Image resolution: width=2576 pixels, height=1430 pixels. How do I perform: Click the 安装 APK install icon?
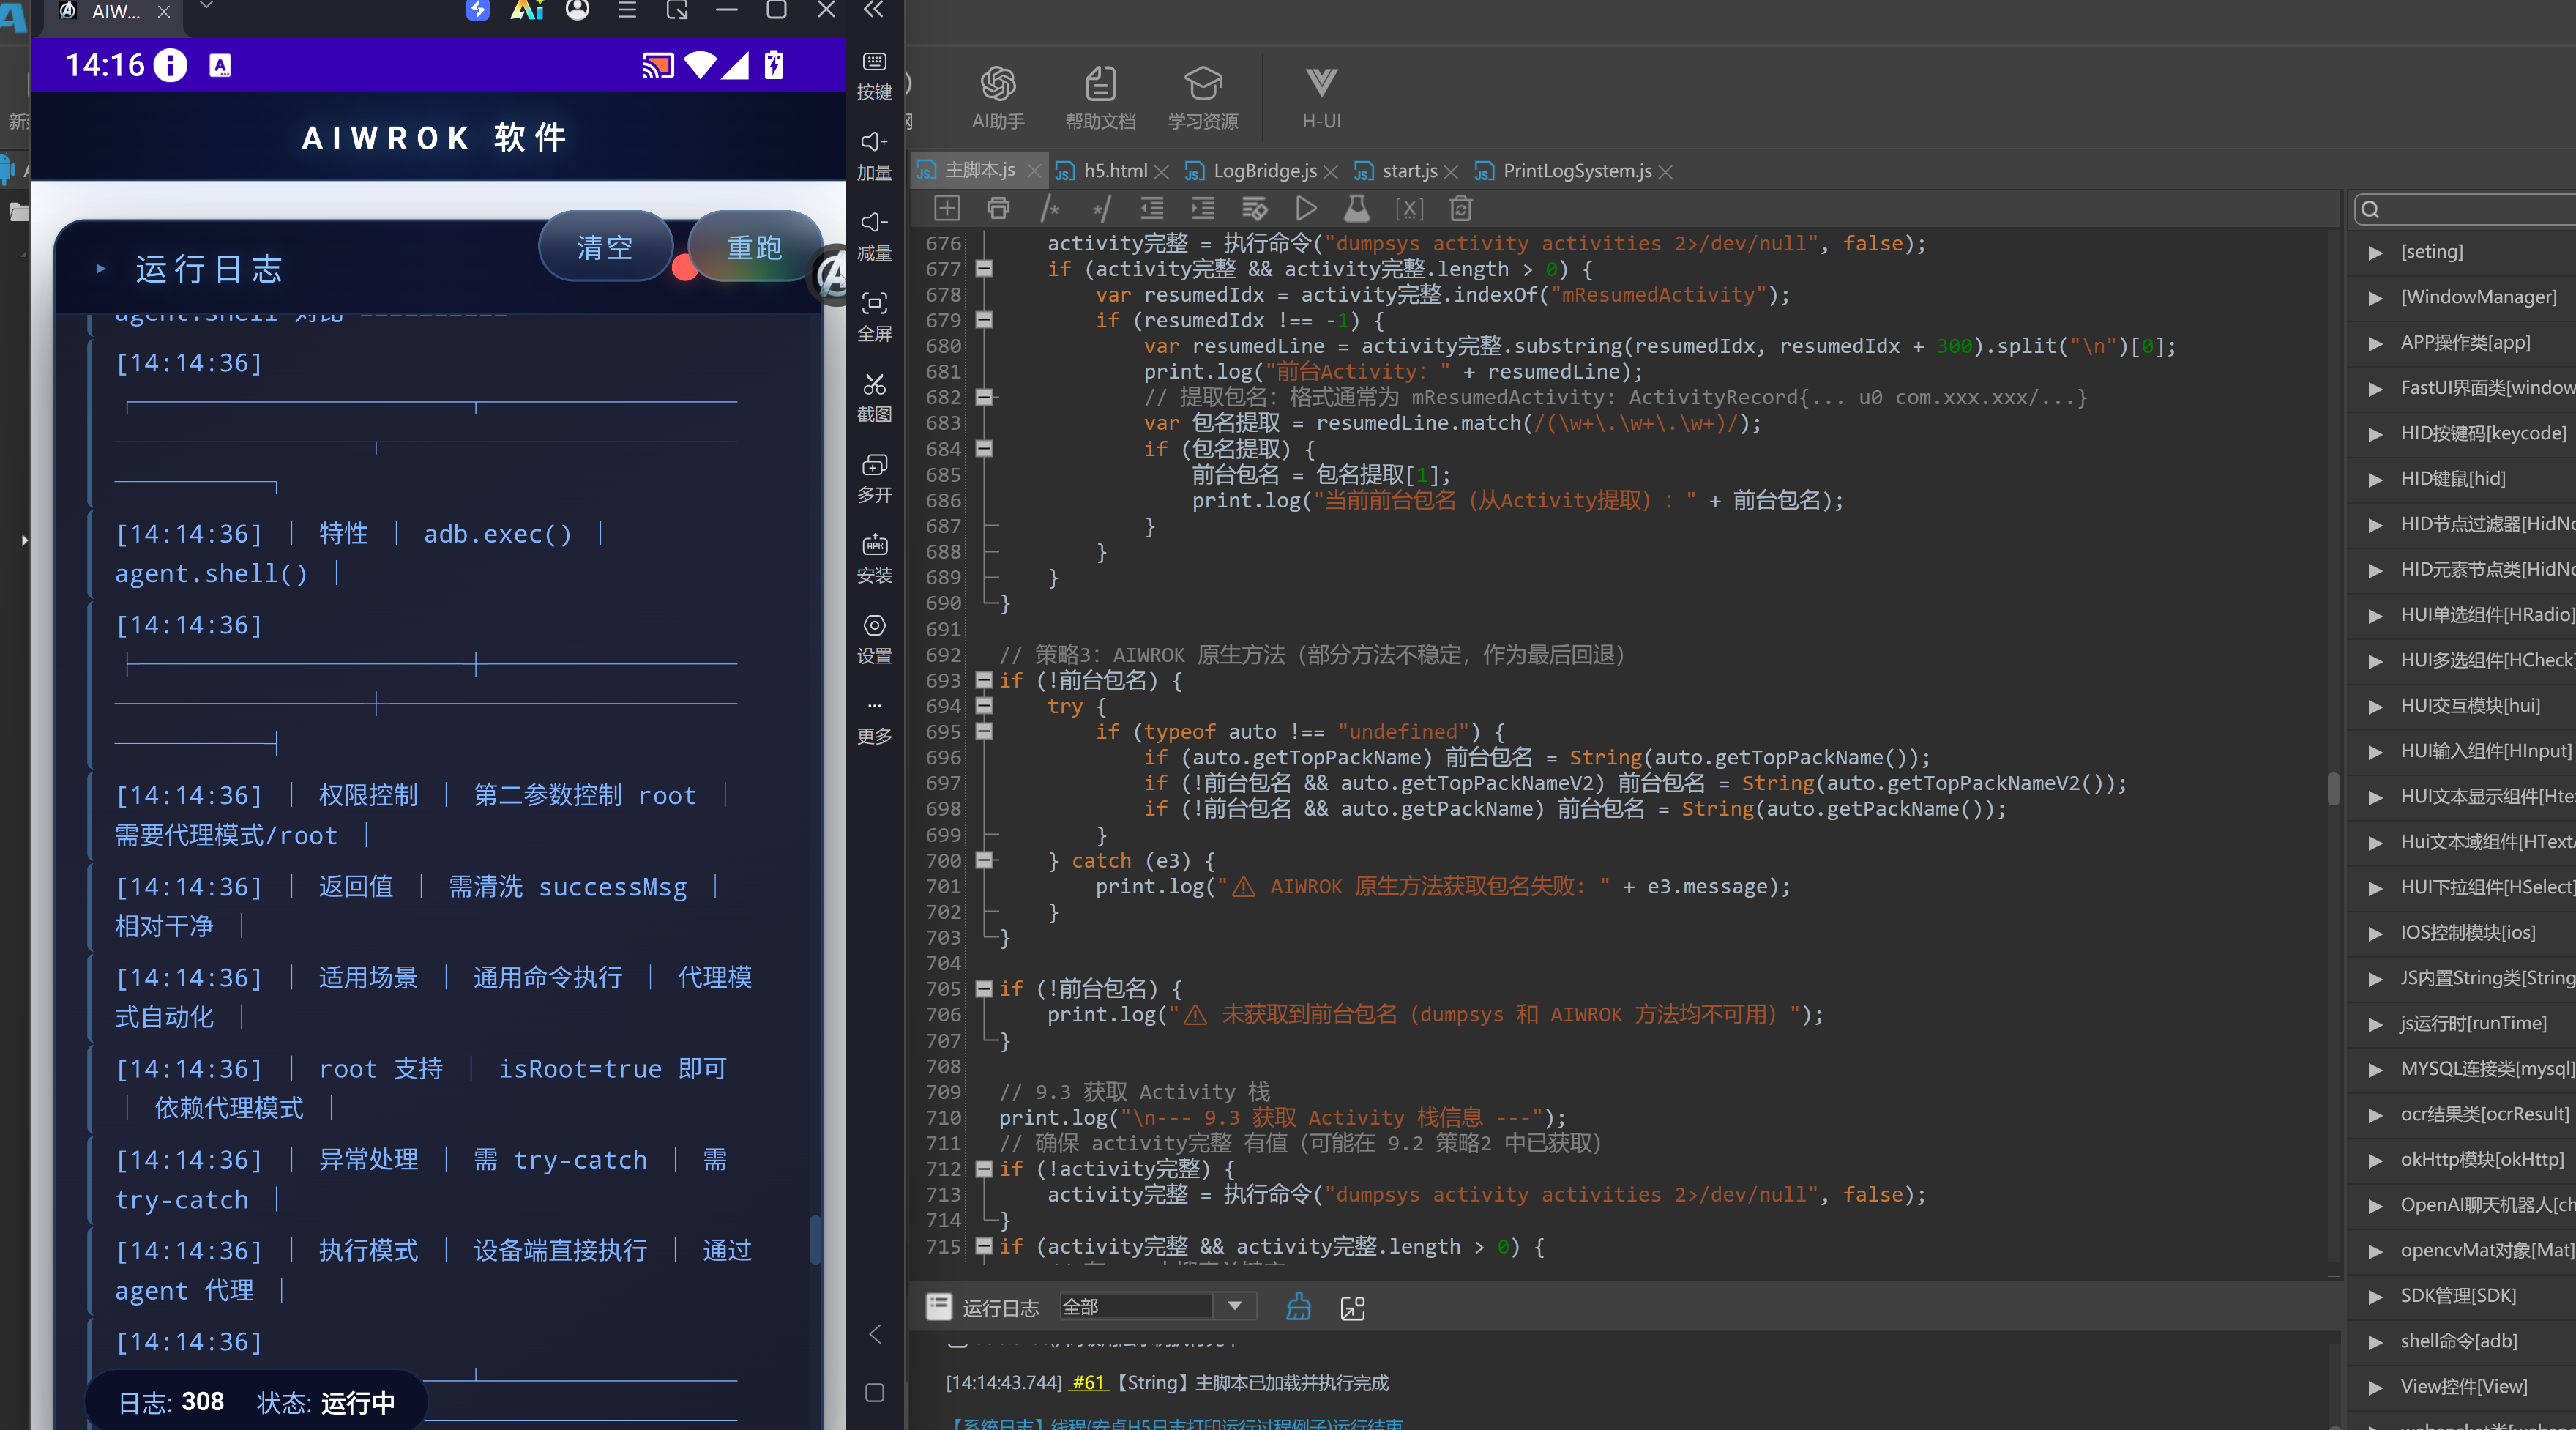[x=874, y=559]
